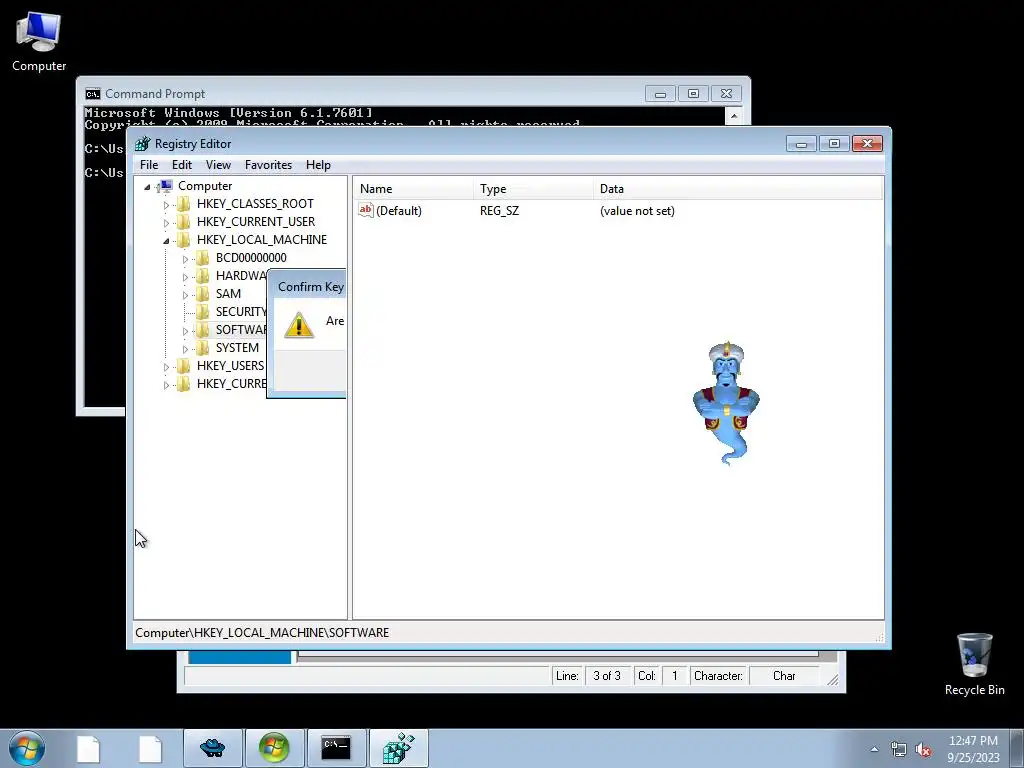Expand the HKEY_CURRENT_CONFIG arrow

click(x=167, y=385)
